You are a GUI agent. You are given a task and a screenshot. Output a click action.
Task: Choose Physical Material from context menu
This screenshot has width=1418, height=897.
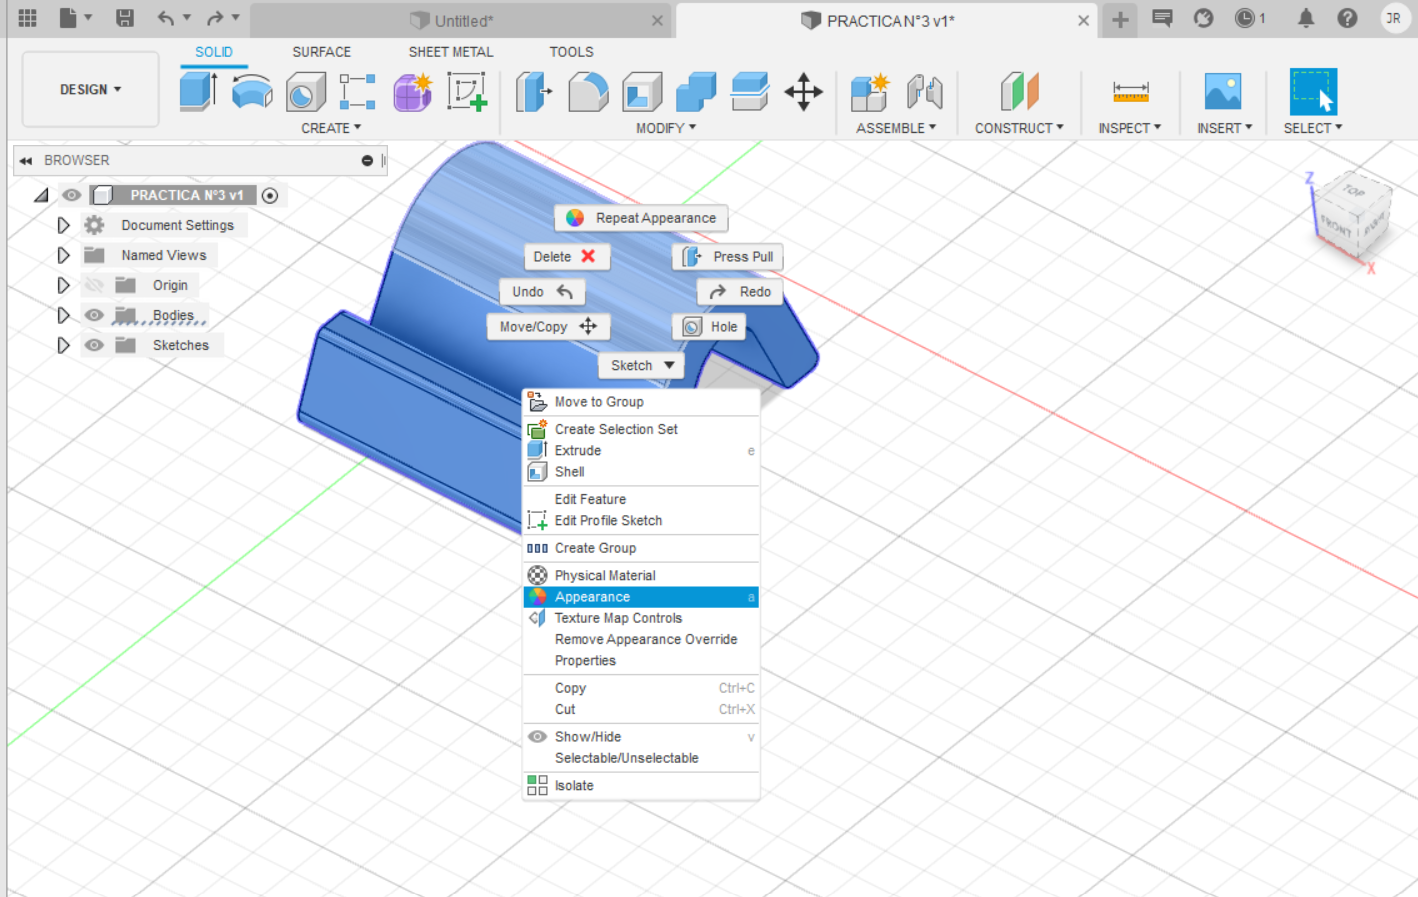point(641,575)
